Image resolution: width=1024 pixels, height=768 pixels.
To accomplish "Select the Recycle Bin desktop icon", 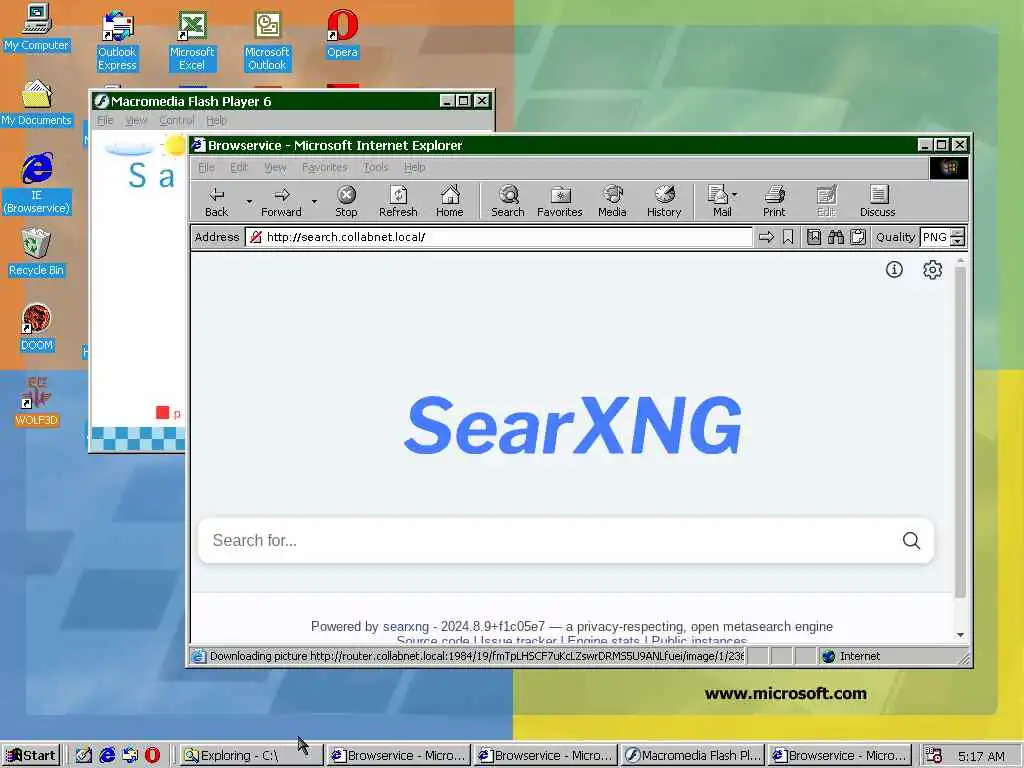I will coord(37,252).
